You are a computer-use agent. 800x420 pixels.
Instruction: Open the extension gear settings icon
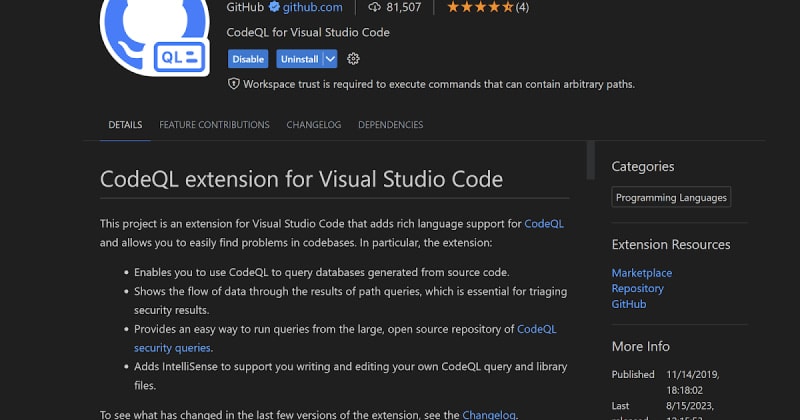point(353,59)
